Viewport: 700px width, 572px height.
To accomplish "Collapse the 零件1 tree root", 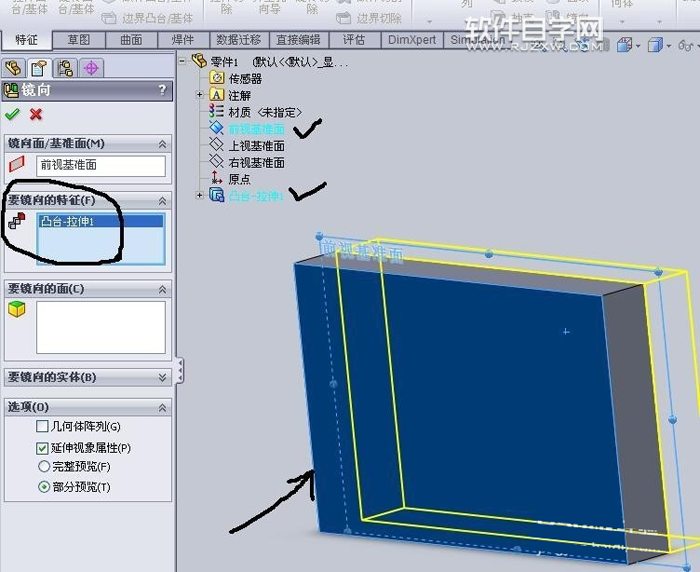I will (x=182, y=61).
